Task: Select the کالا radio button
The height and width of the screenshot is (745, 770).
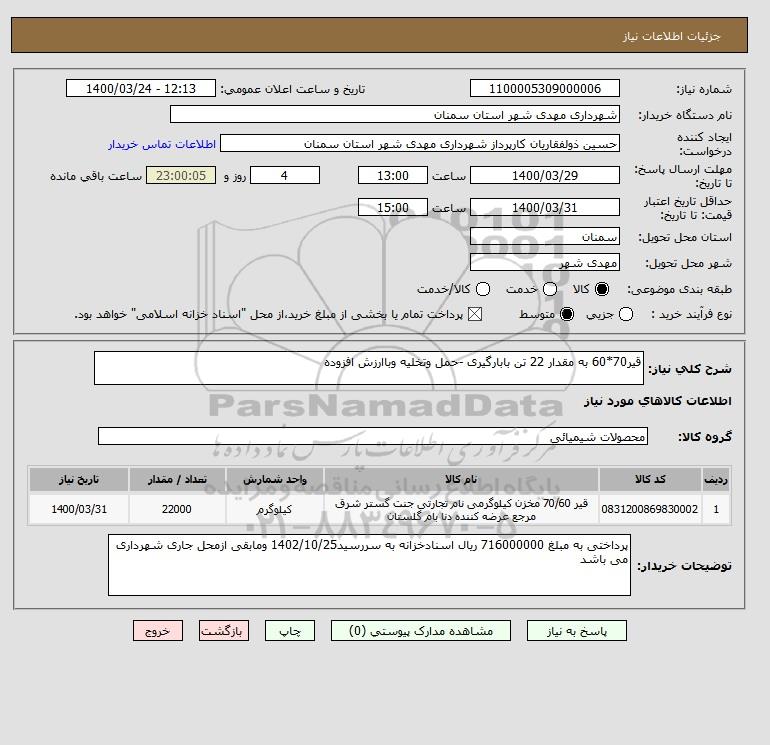Action: (x=602, y=289)
